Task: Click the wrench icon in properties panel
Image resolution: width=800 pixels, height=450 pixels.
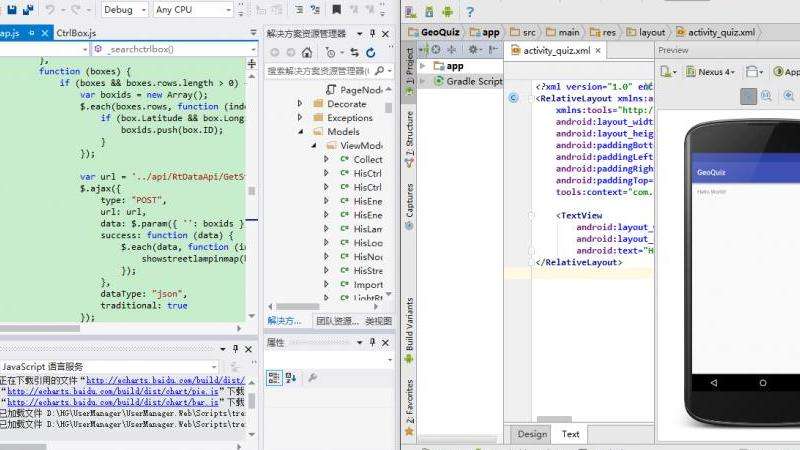Action: [313, 377]
